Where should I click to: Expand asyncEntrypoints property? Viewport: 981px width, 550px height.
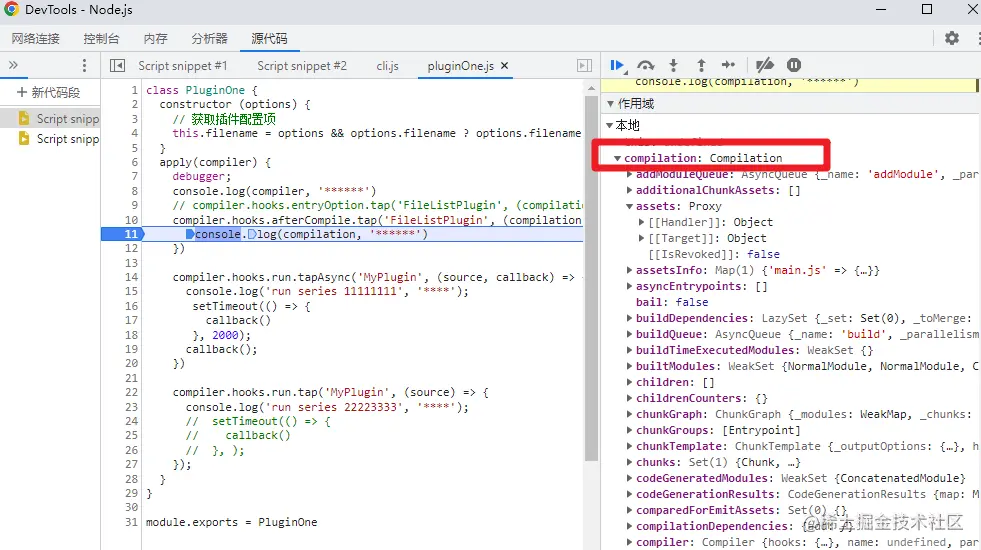pos(629,286)
